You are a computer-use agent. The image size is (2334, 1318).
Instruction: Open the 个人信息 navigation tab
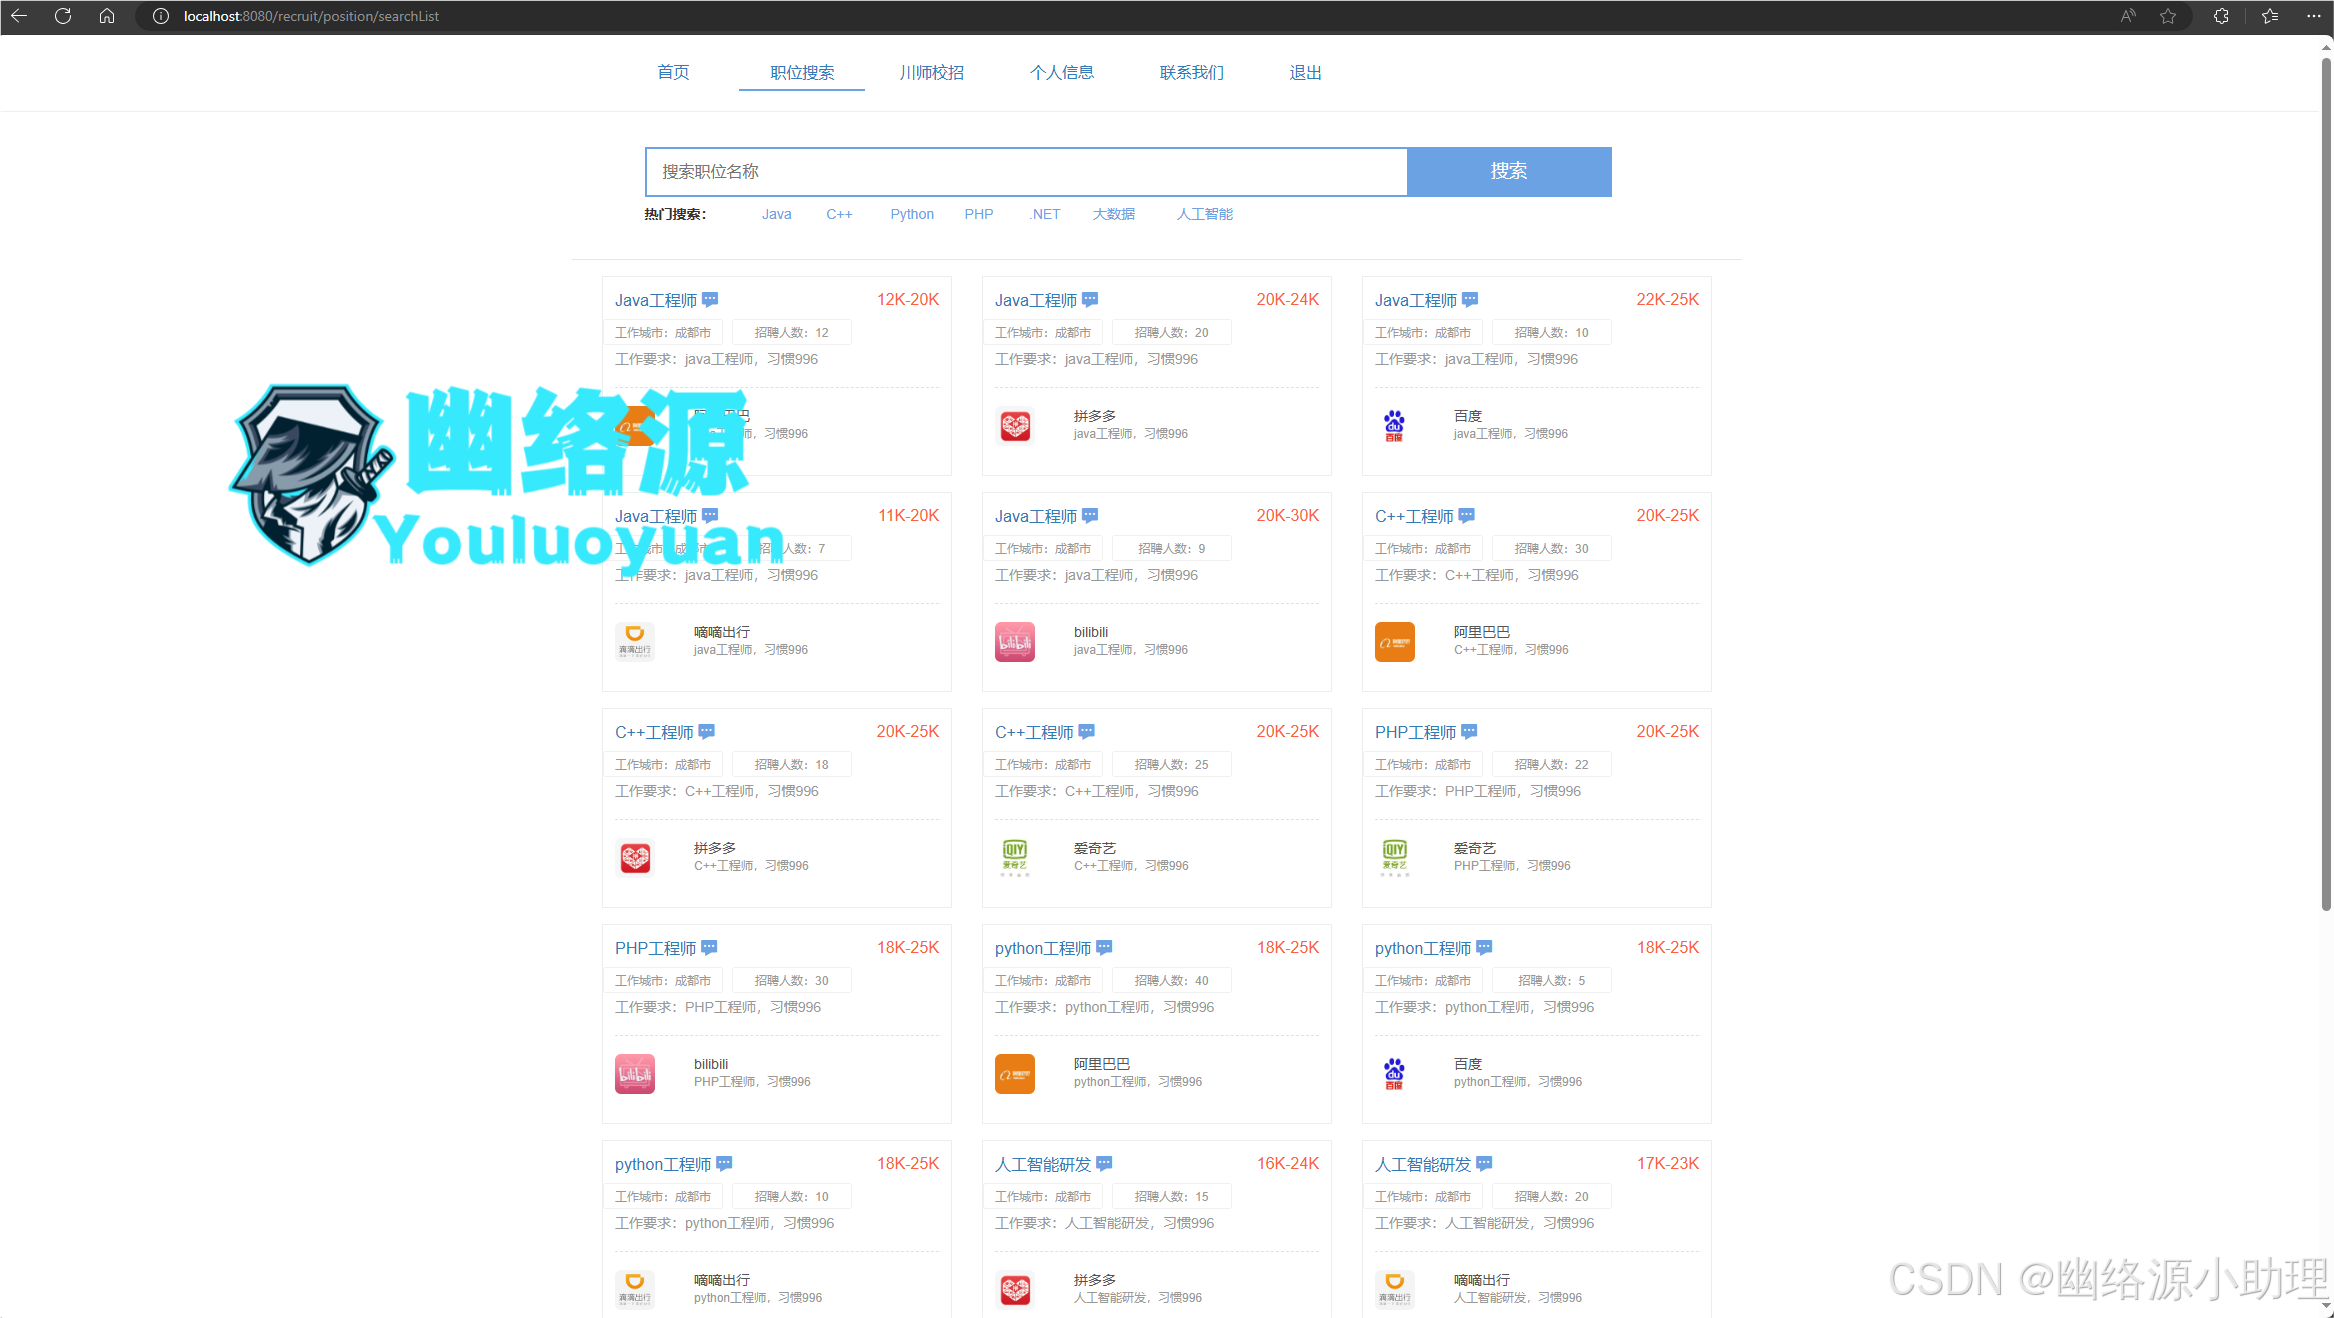1062,72
